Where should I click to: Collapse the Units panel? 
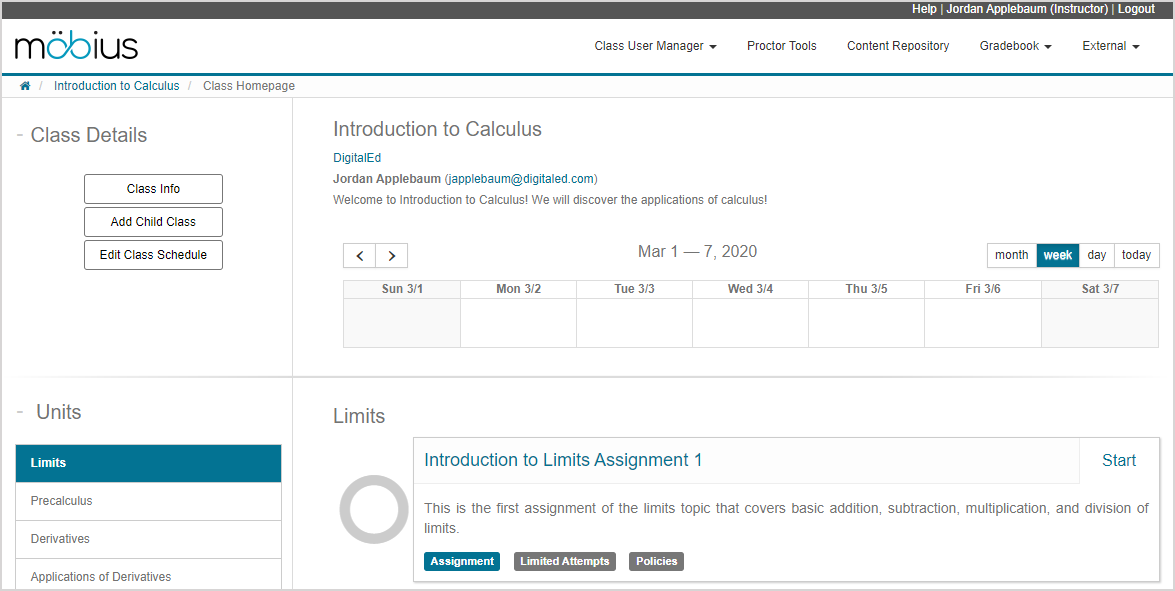click(19, 412)
